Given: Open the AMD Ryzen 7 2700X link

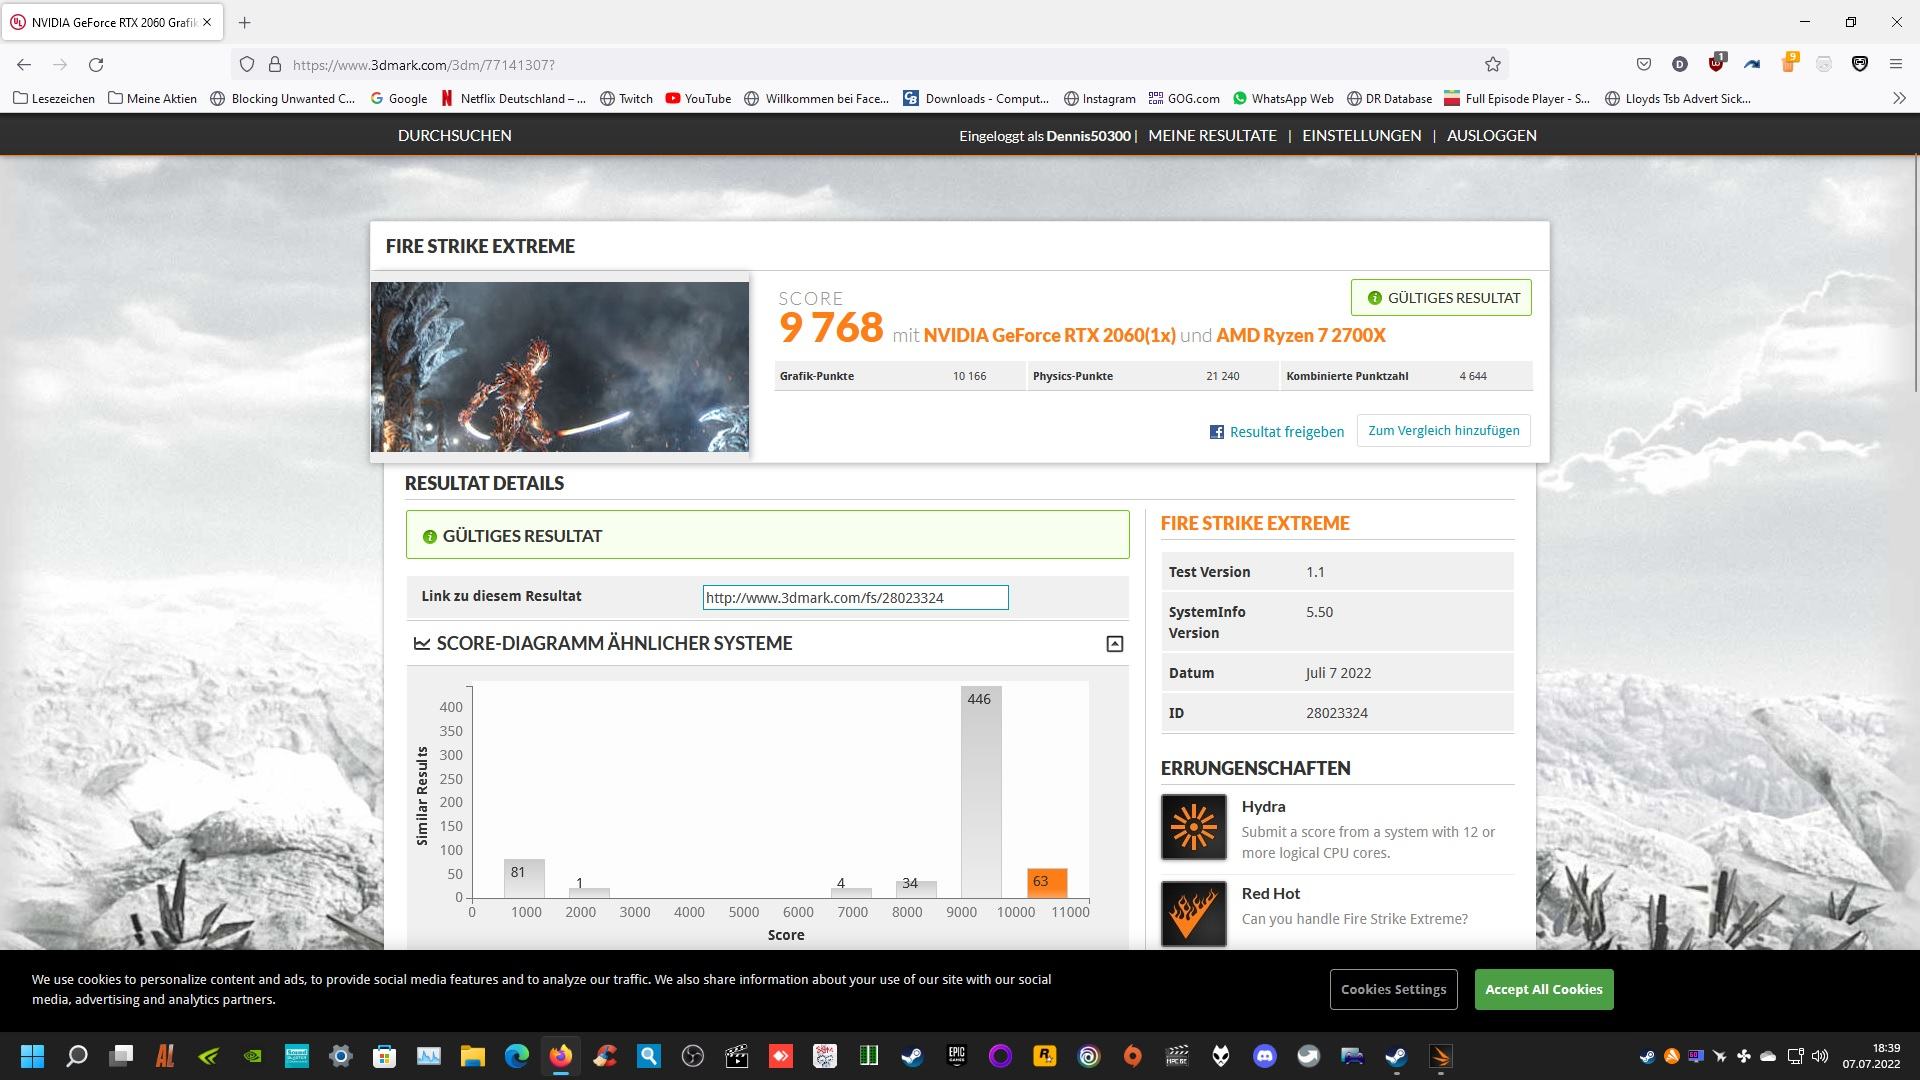Looking at the screenshot, I should (1300, 335).
